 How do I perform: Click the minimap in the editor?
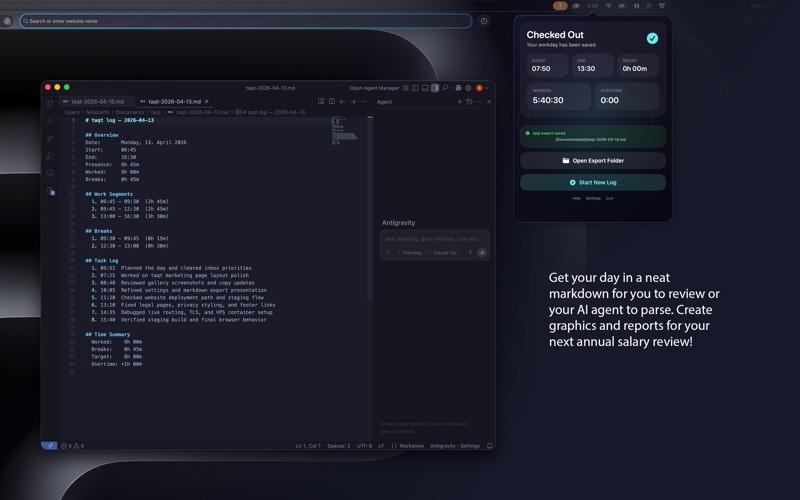[345, 131]
